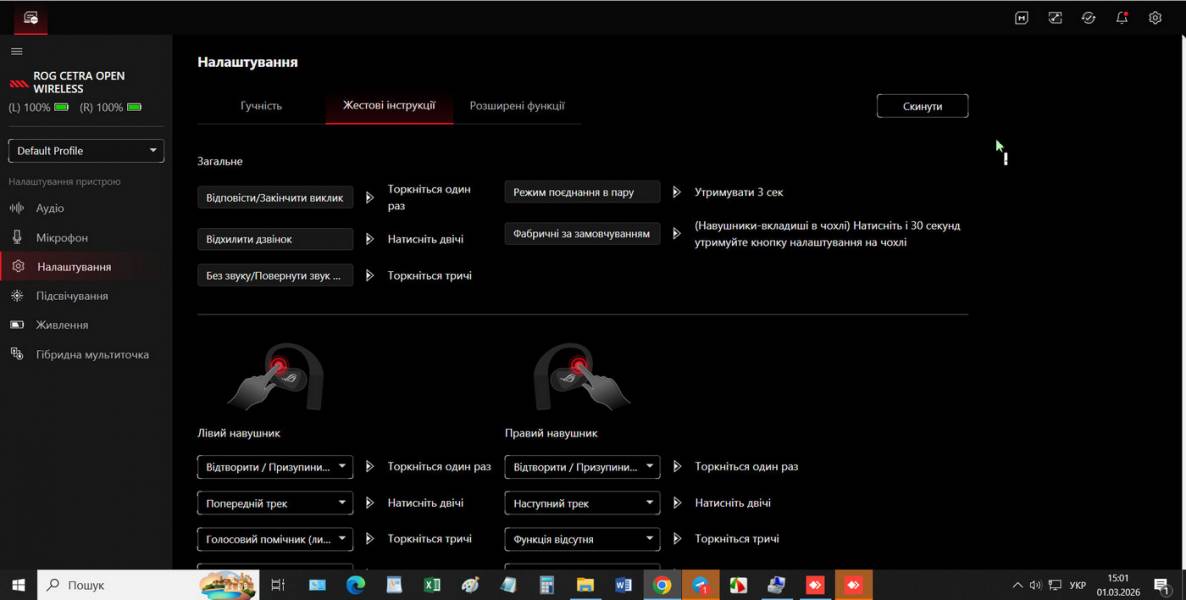Open notifications via the bell icon
The width and height of the screenshot is (1186, 600).
pyautogui.click(x=1121, y=17)
